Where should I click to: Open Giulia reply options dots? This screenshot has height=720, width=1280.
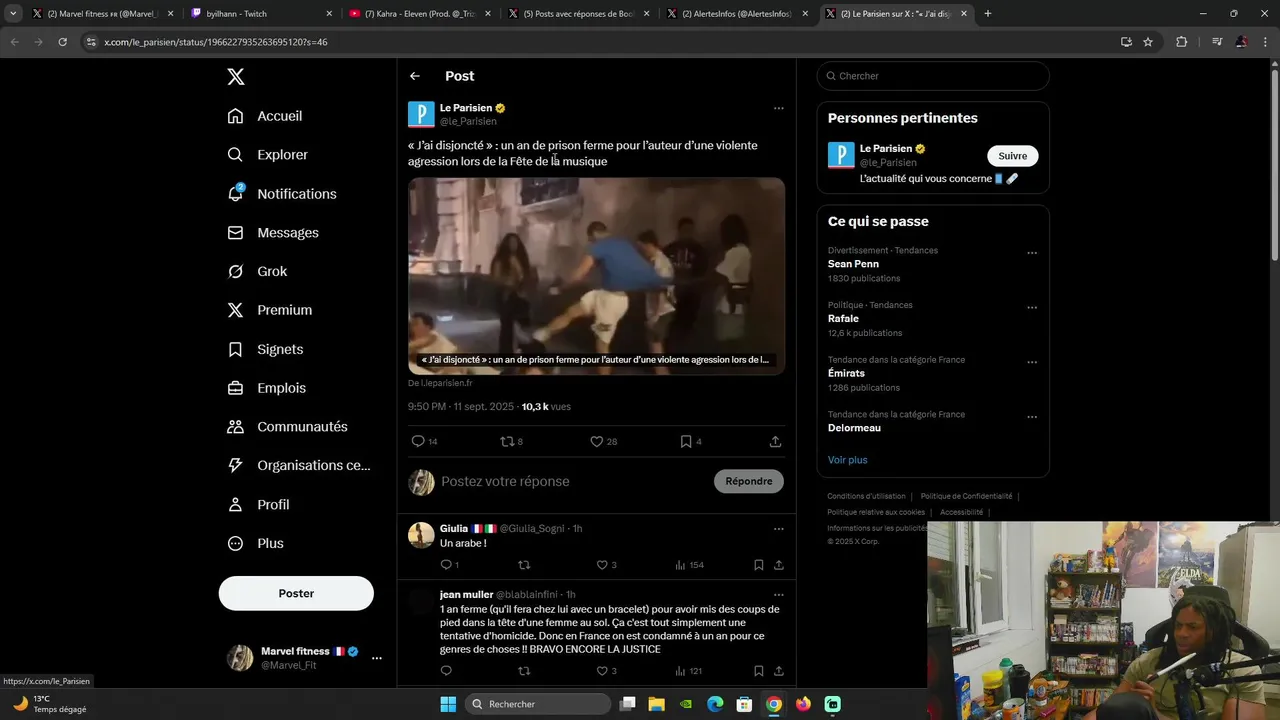(x=778, y=528)
